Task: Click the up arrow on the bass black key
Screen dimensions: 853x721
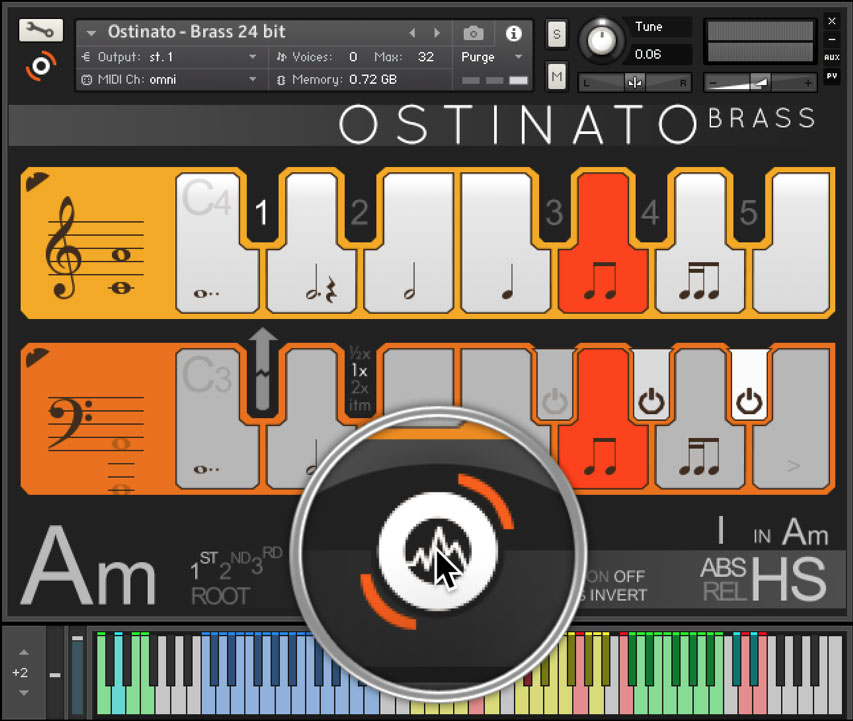Action: (x=263, y=370)
